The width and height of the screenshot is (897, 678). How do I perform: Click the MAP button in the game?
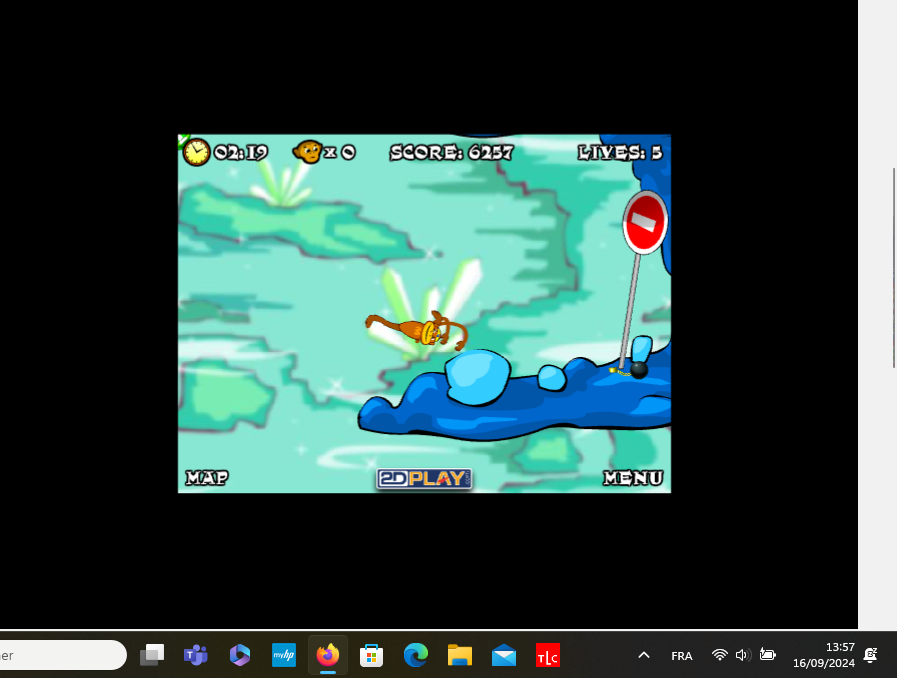pos(207,478)
